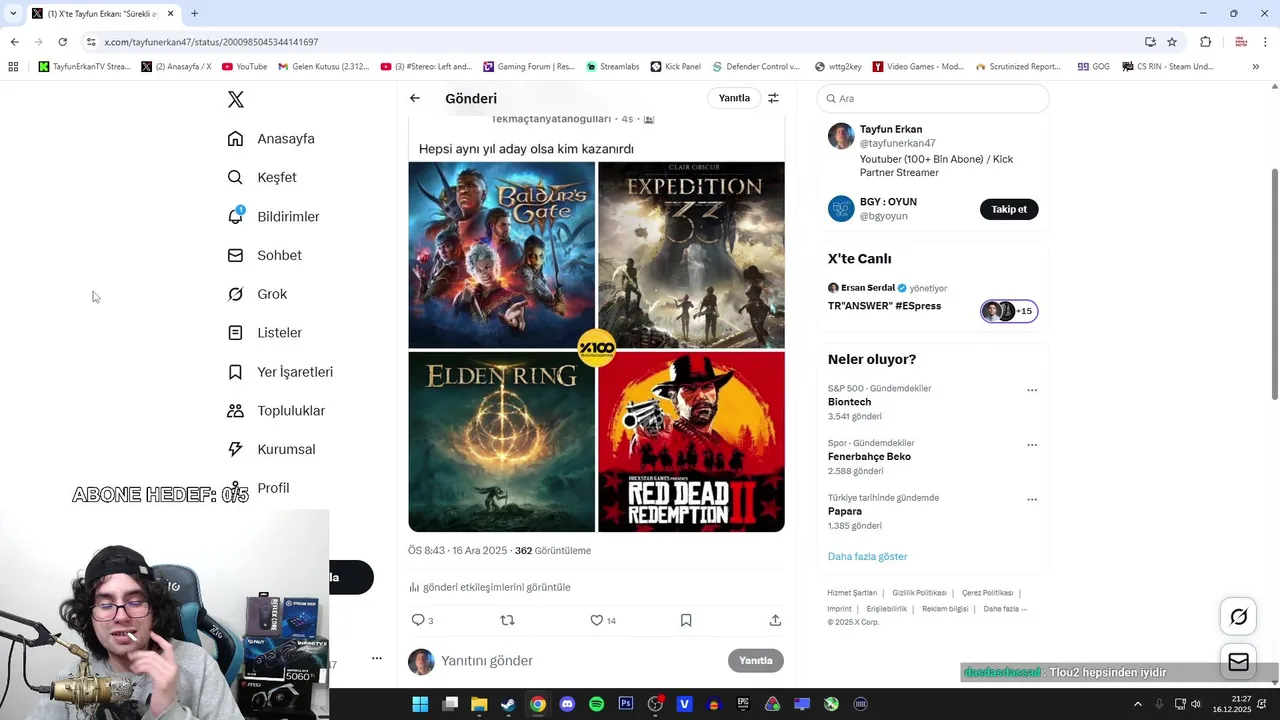The image size is (1280, 720).
Task: Open Streamlabs bookmark
Action: pyautogui.click(x=612, y=67)
